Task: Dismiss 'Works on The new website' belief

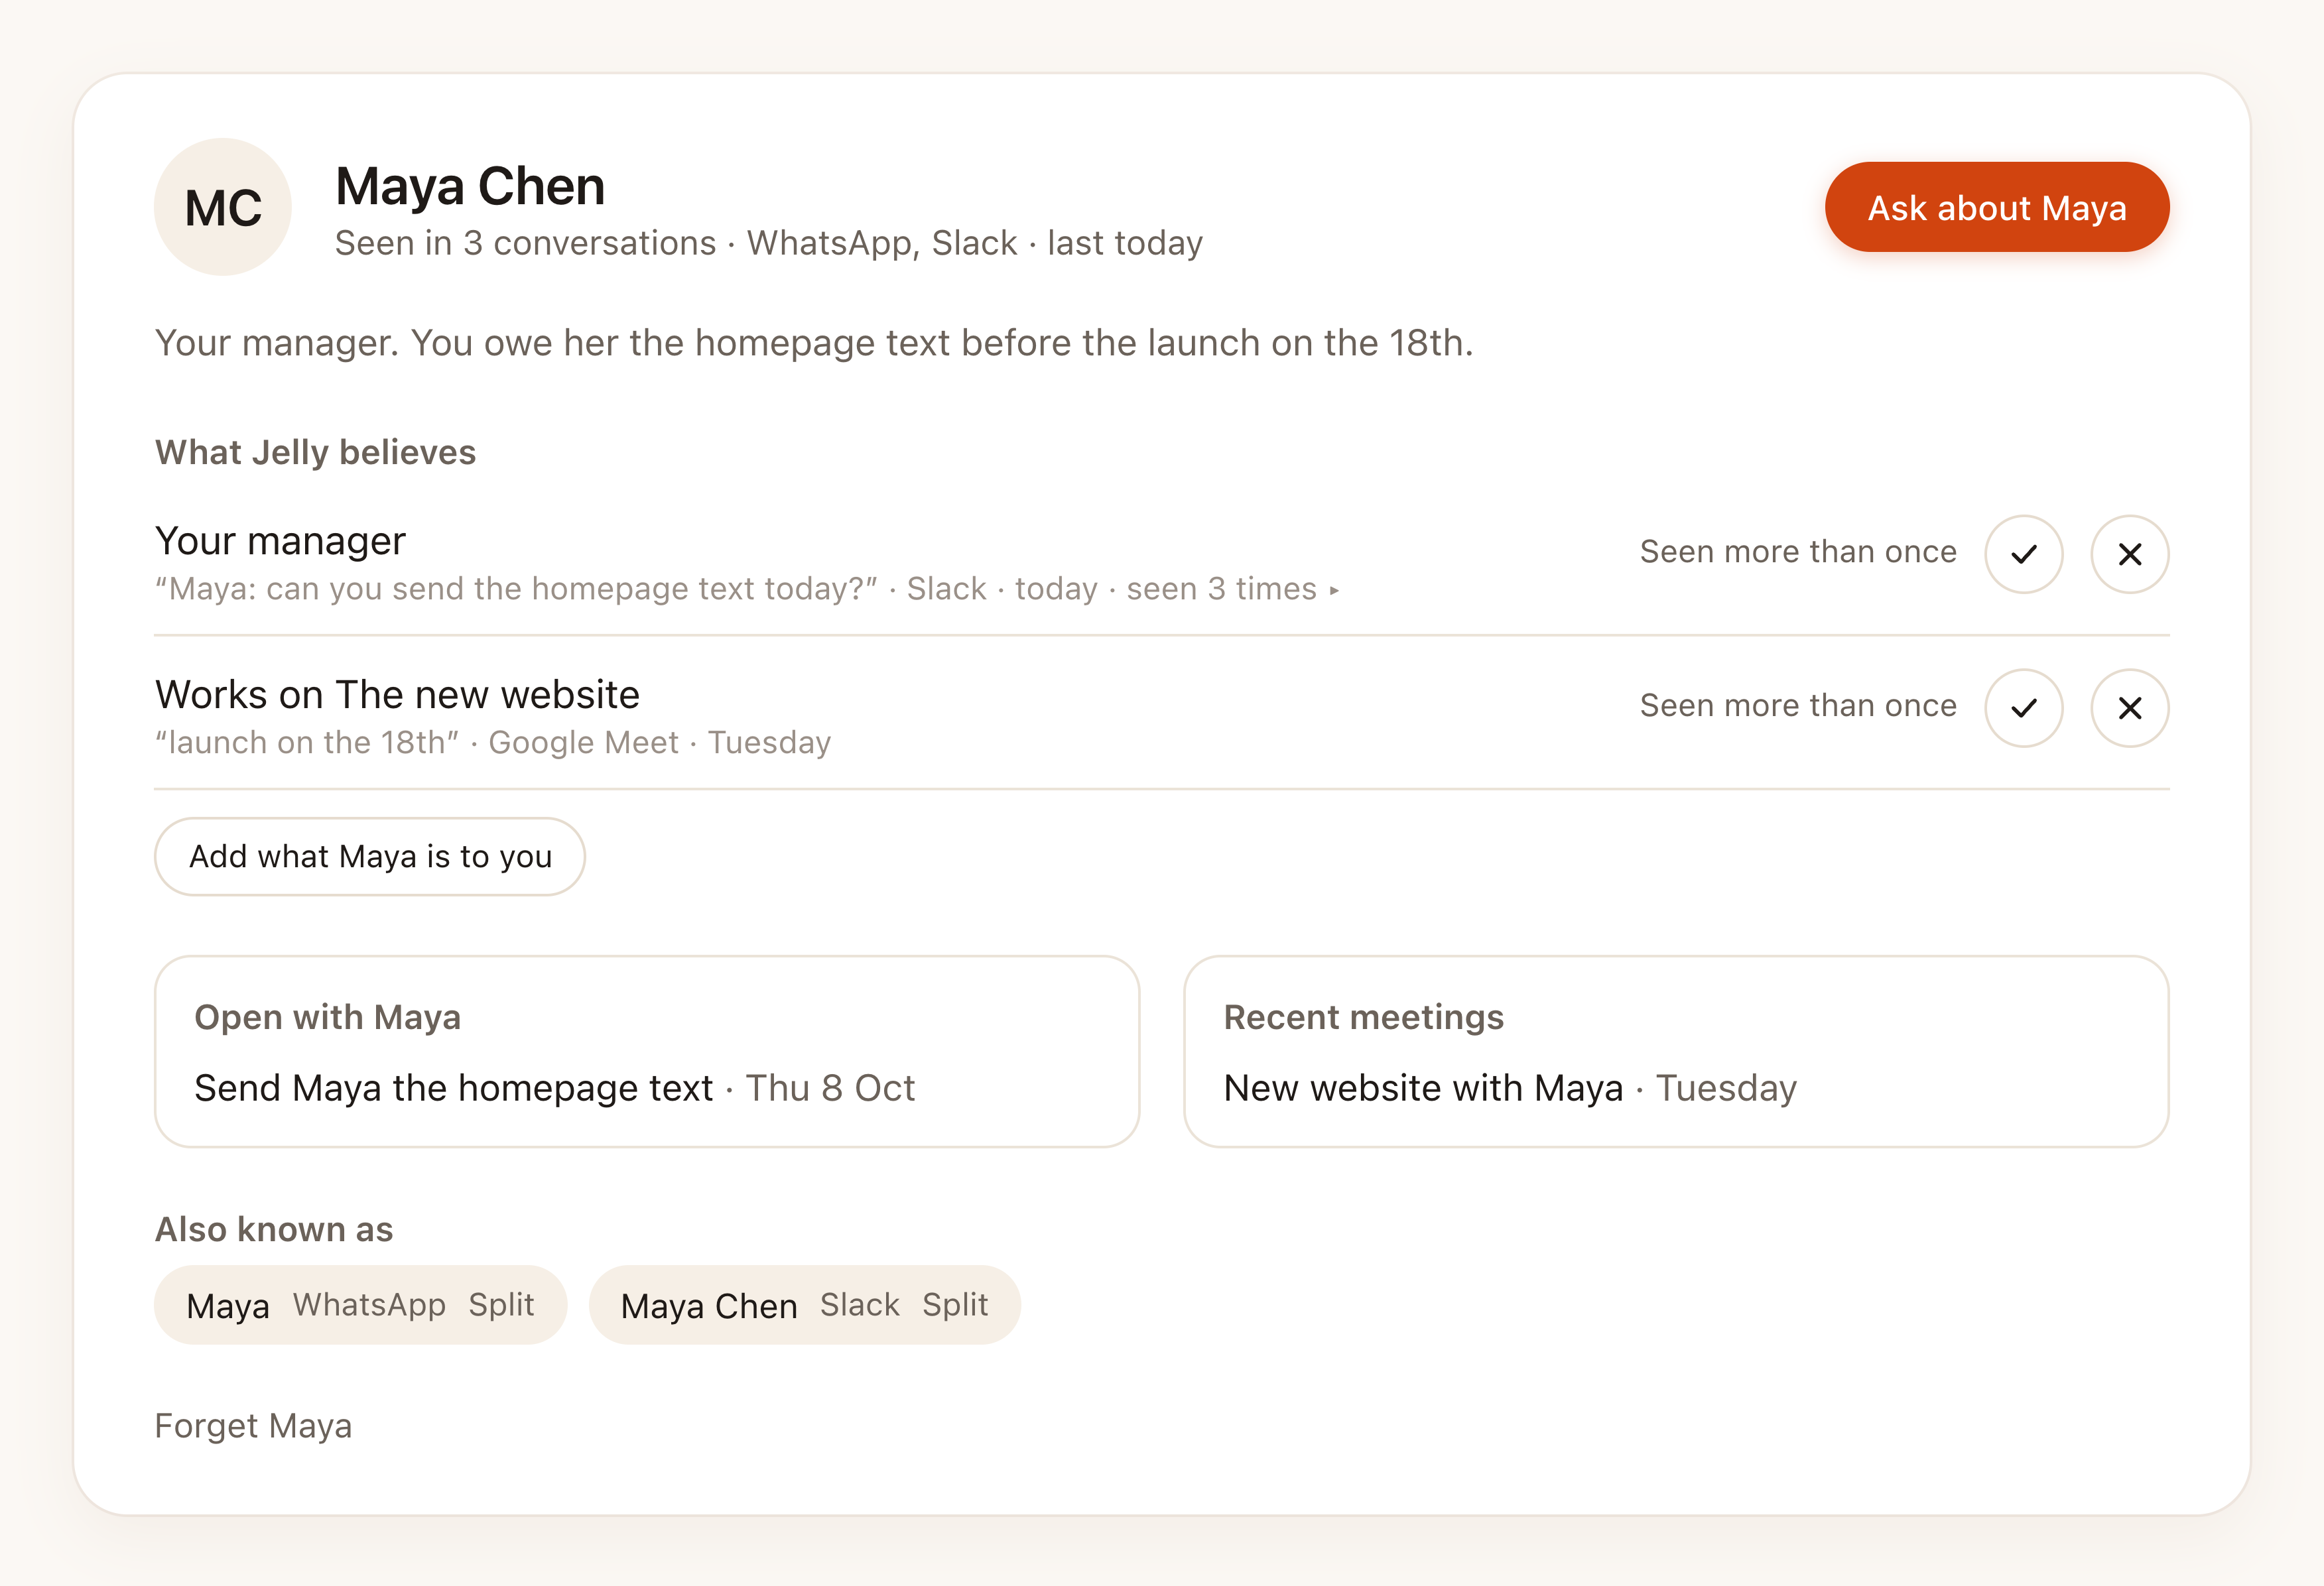Action: (x=2129, y=708)
